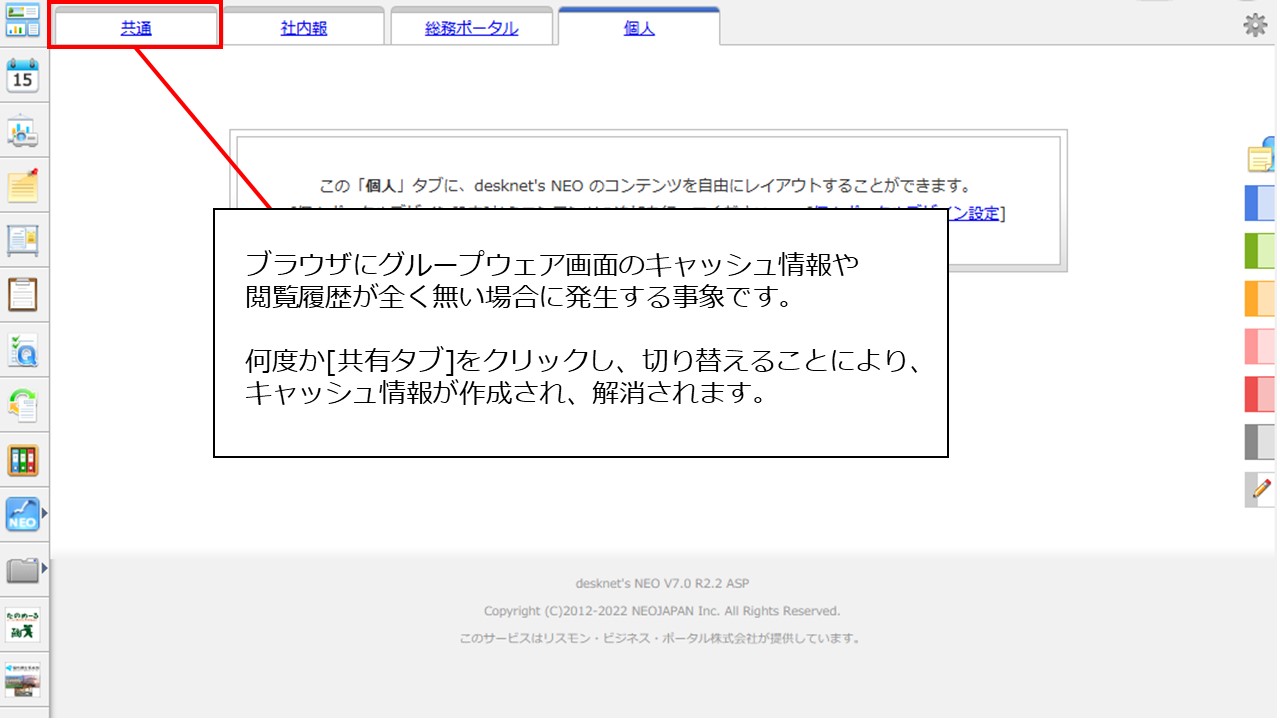Viewport: 1280px width, 720px height.
Task: Select the 個人 tab
Action: [639, 29]
